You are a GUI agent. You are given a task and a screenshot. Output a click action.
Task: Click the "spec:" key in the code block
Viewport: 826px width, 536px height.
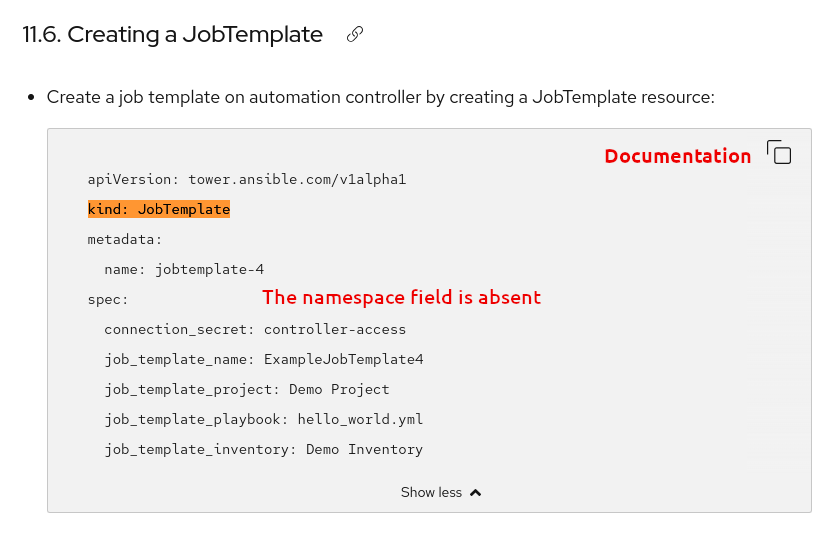pyautogui.click(x=108, y=299)
